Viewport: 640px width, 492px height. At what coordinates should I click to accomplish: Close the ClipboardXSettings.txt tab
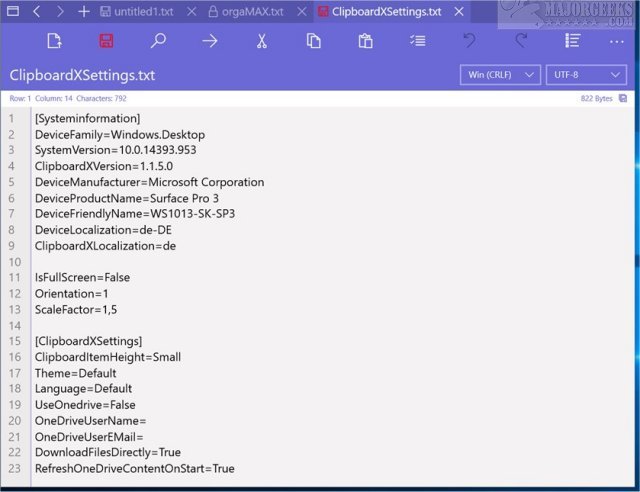459,11
